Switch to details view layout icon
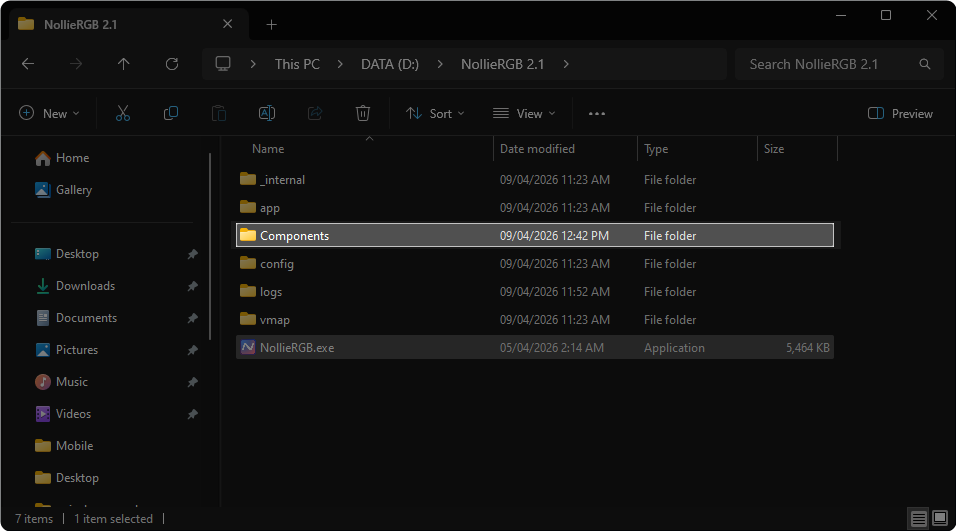 point(918,519)
